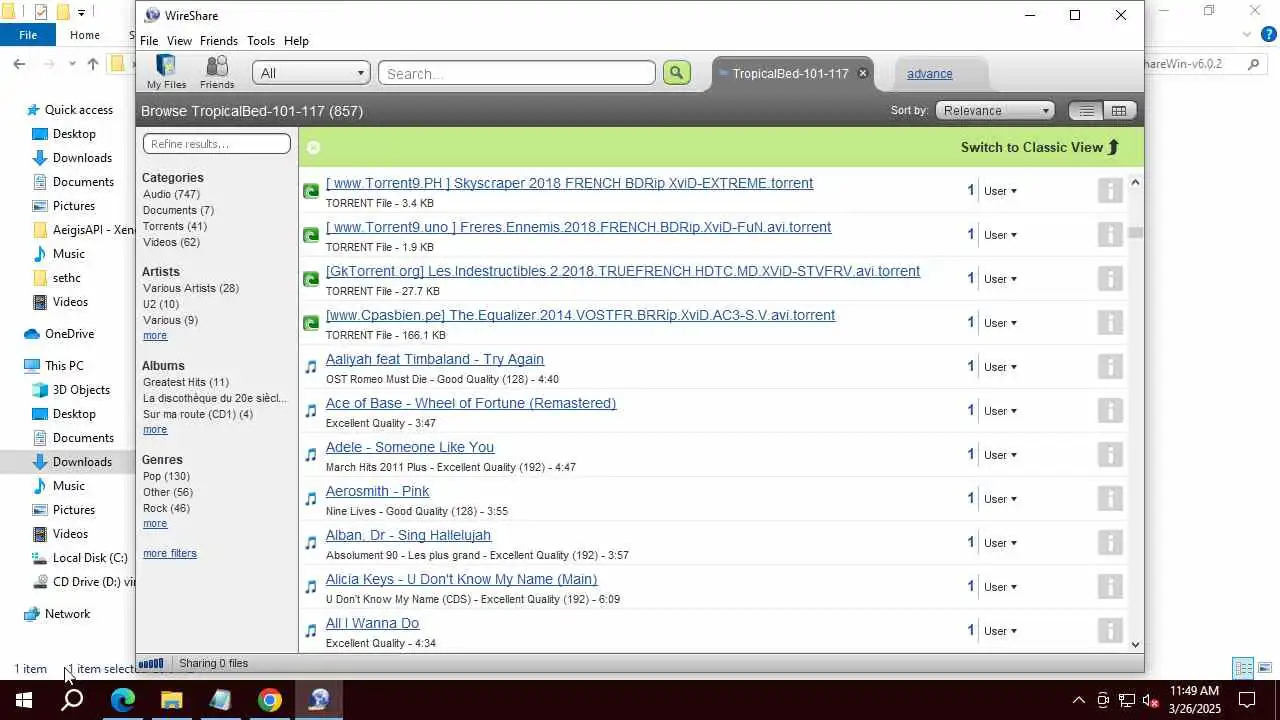Screen dimensions: 1280x720
Task: Show more Albums via more link
Action: 155,429
